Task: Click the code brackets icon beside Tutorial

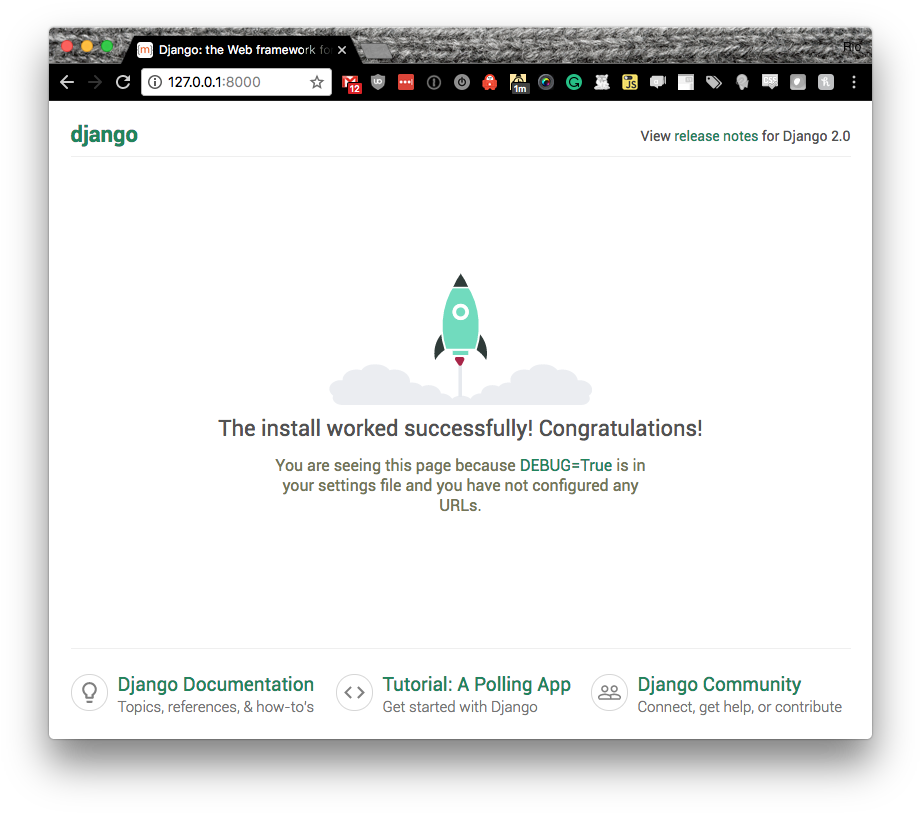Action: click(354, 692)
